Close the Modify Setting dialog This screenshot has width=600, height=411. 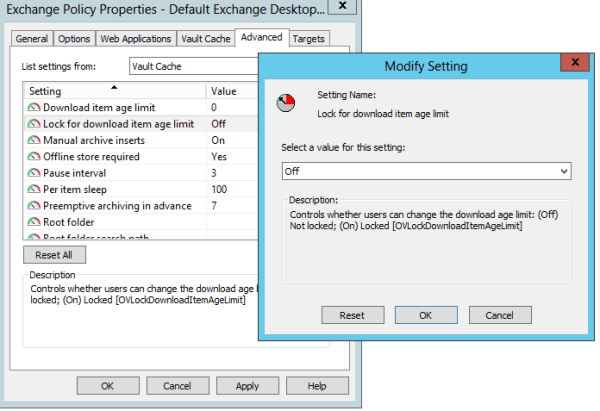(x=571, y=65)
